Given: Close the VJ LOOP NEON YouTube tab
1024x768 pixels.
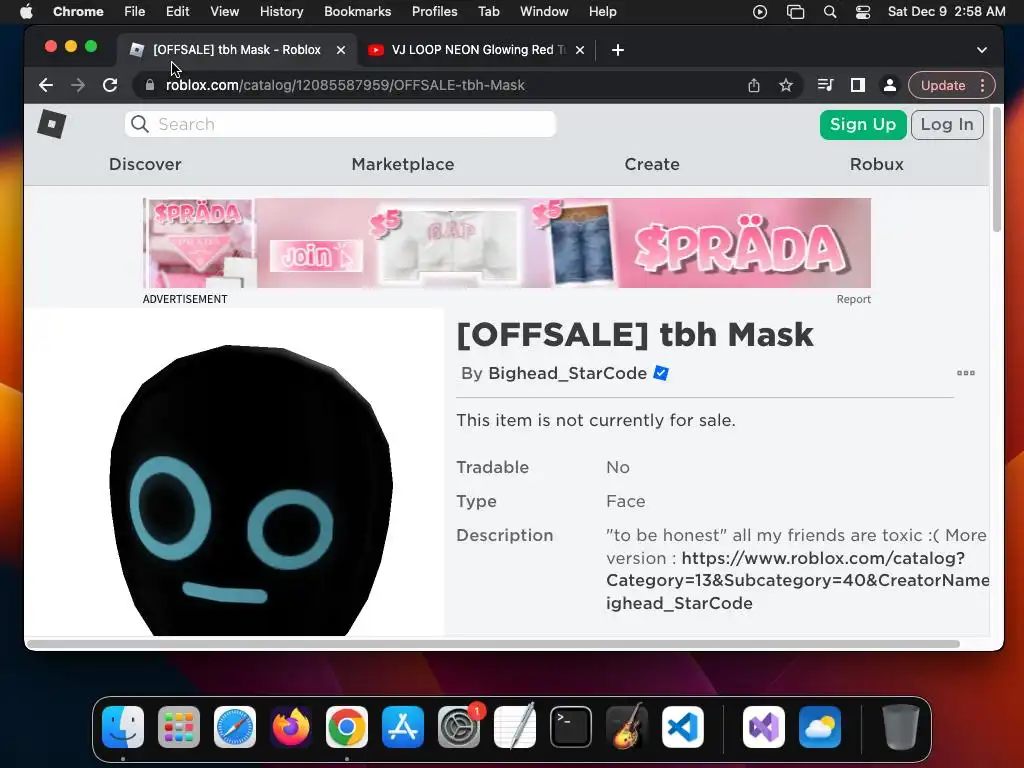Looking at the screenshot, I should 580,50.
